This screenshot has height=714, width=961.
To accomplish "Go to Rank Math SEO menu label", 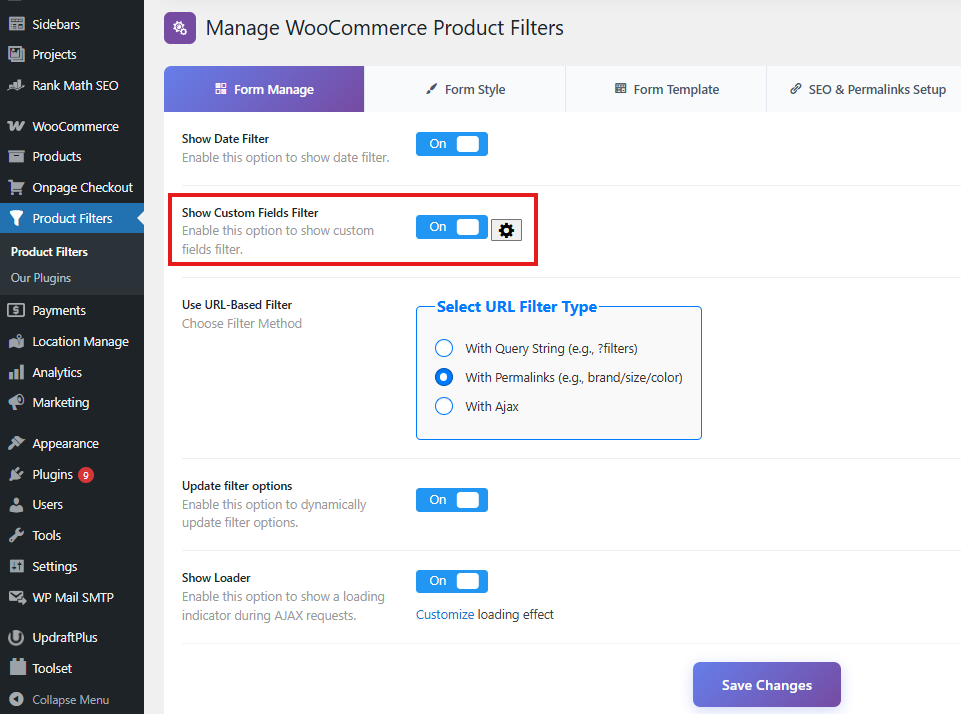I will point(75,85).
